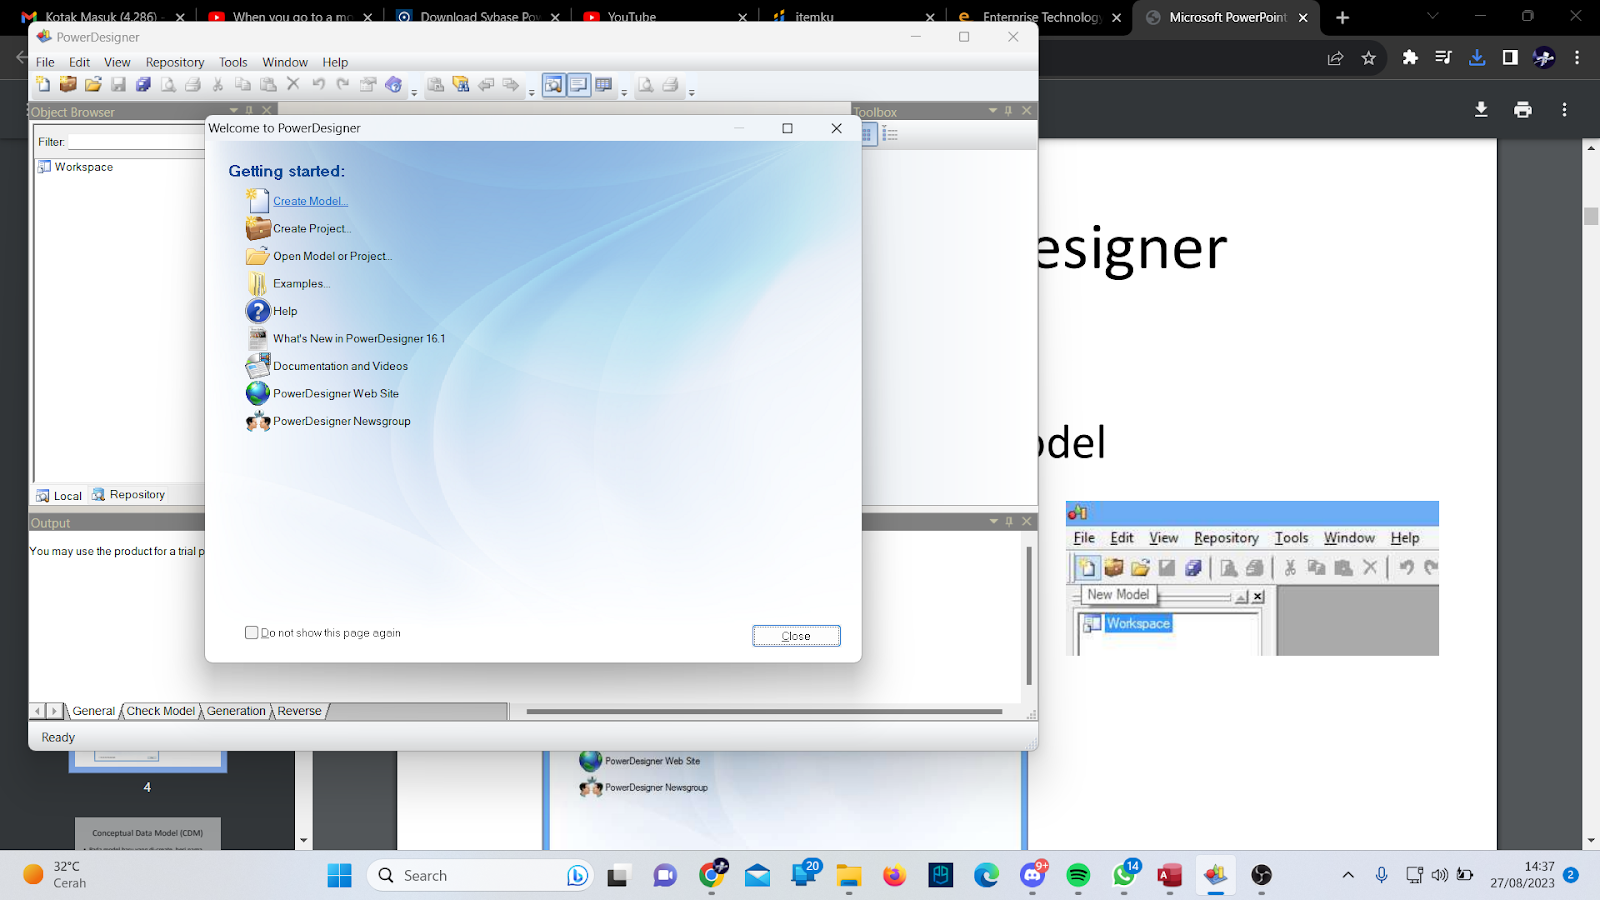Open standard toolbar overflow options arrow
Screen dimensions: 1600x900
[414, 92]
